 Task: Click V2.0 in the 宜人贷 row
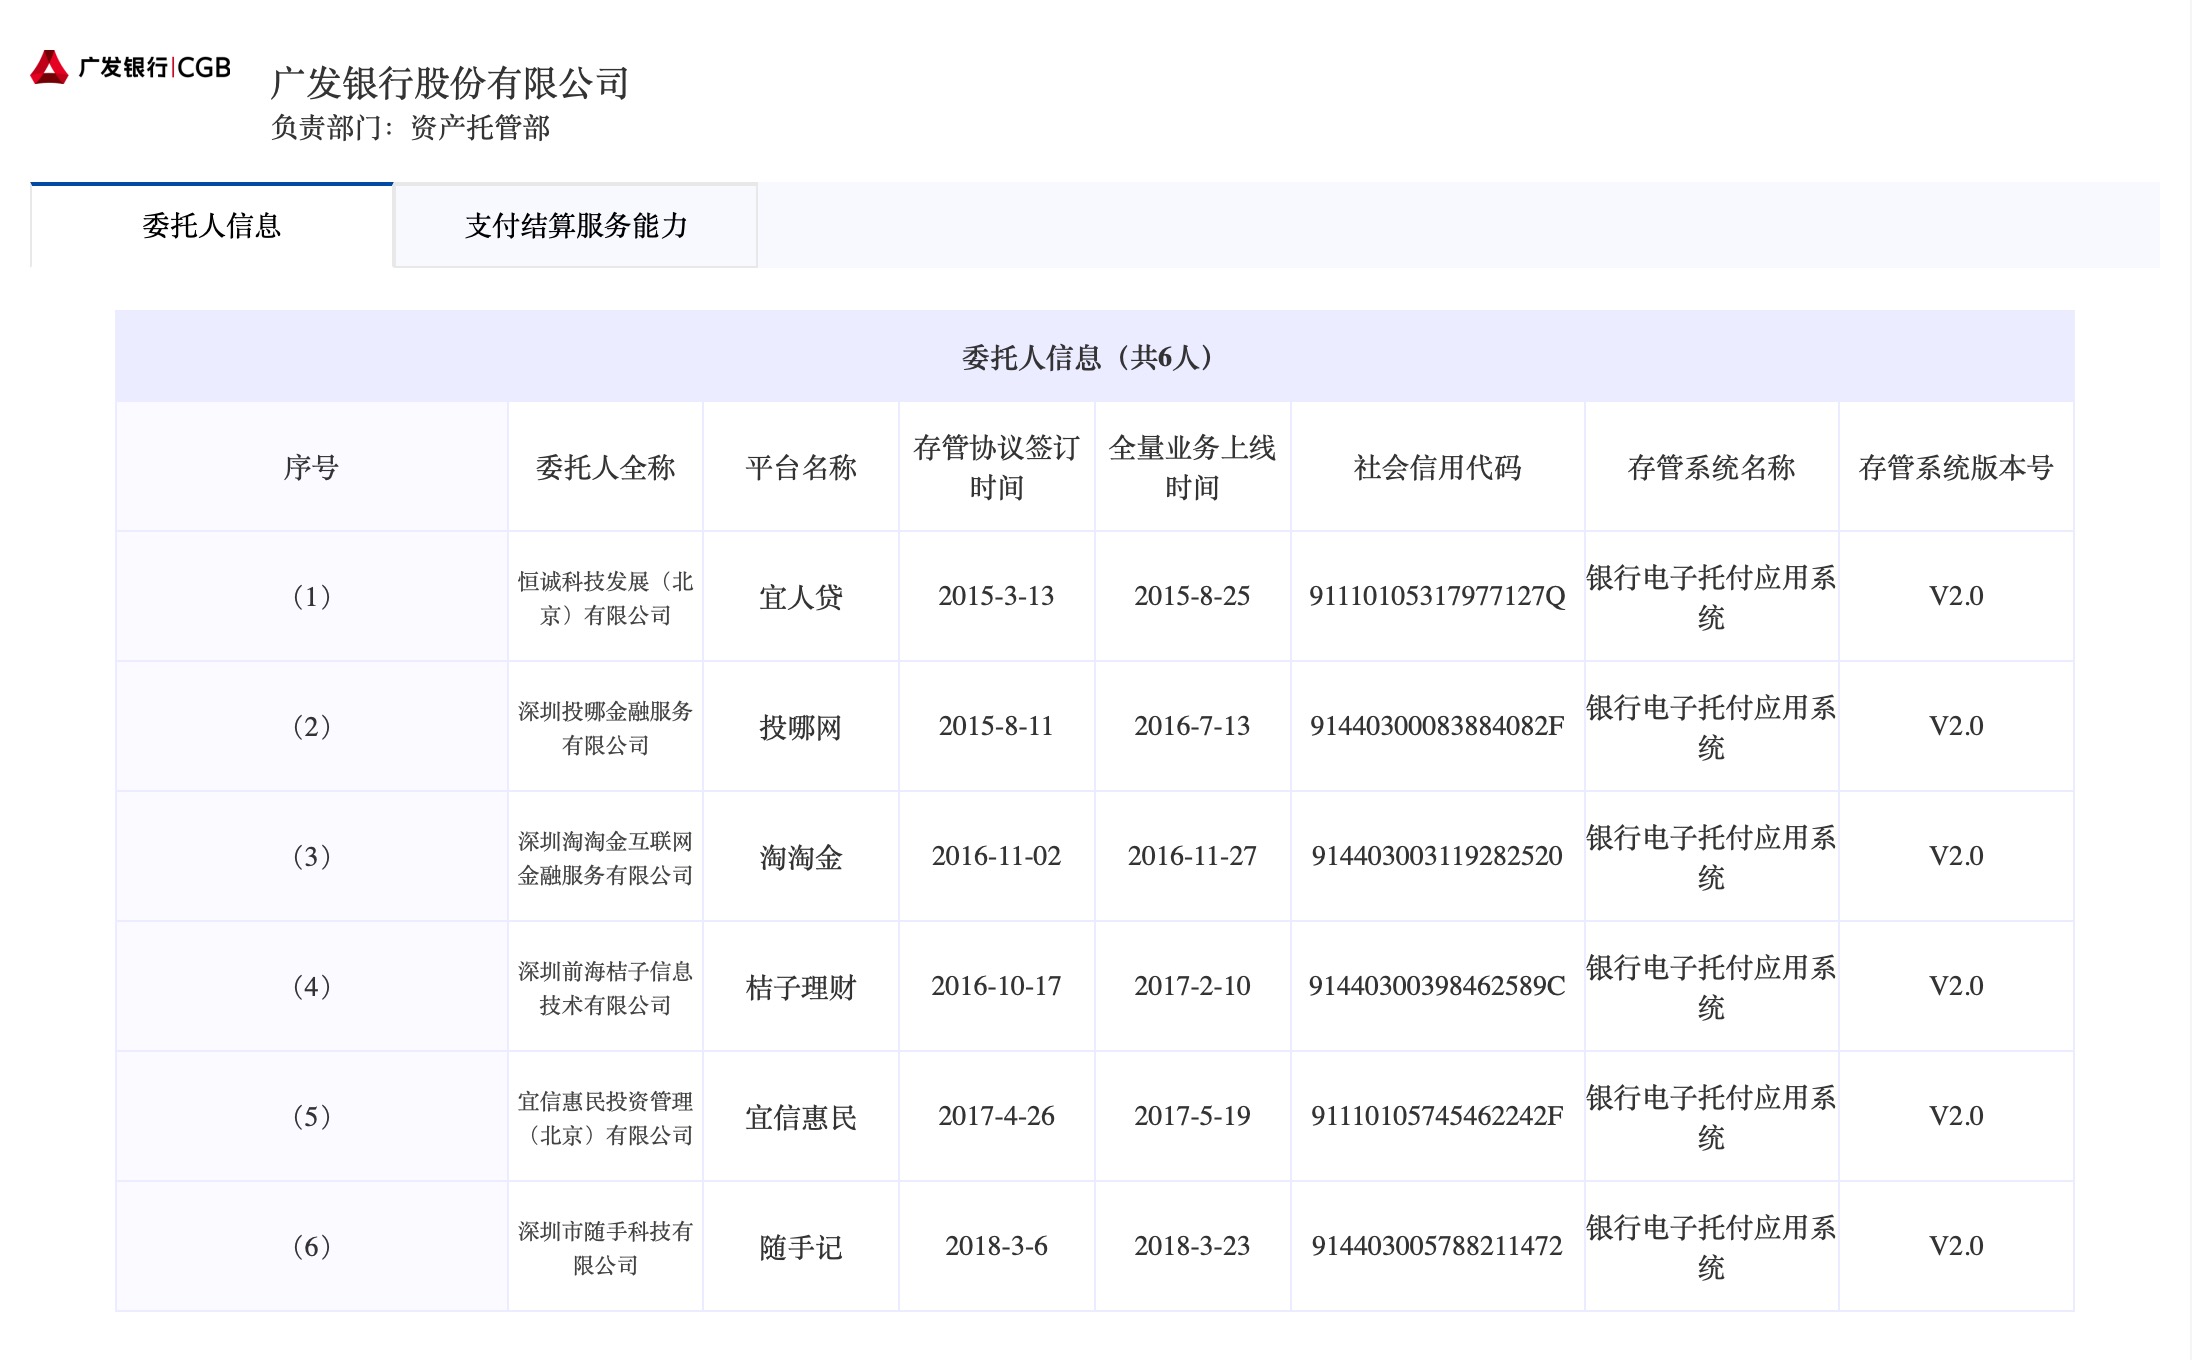click(x=1956, y=596)
